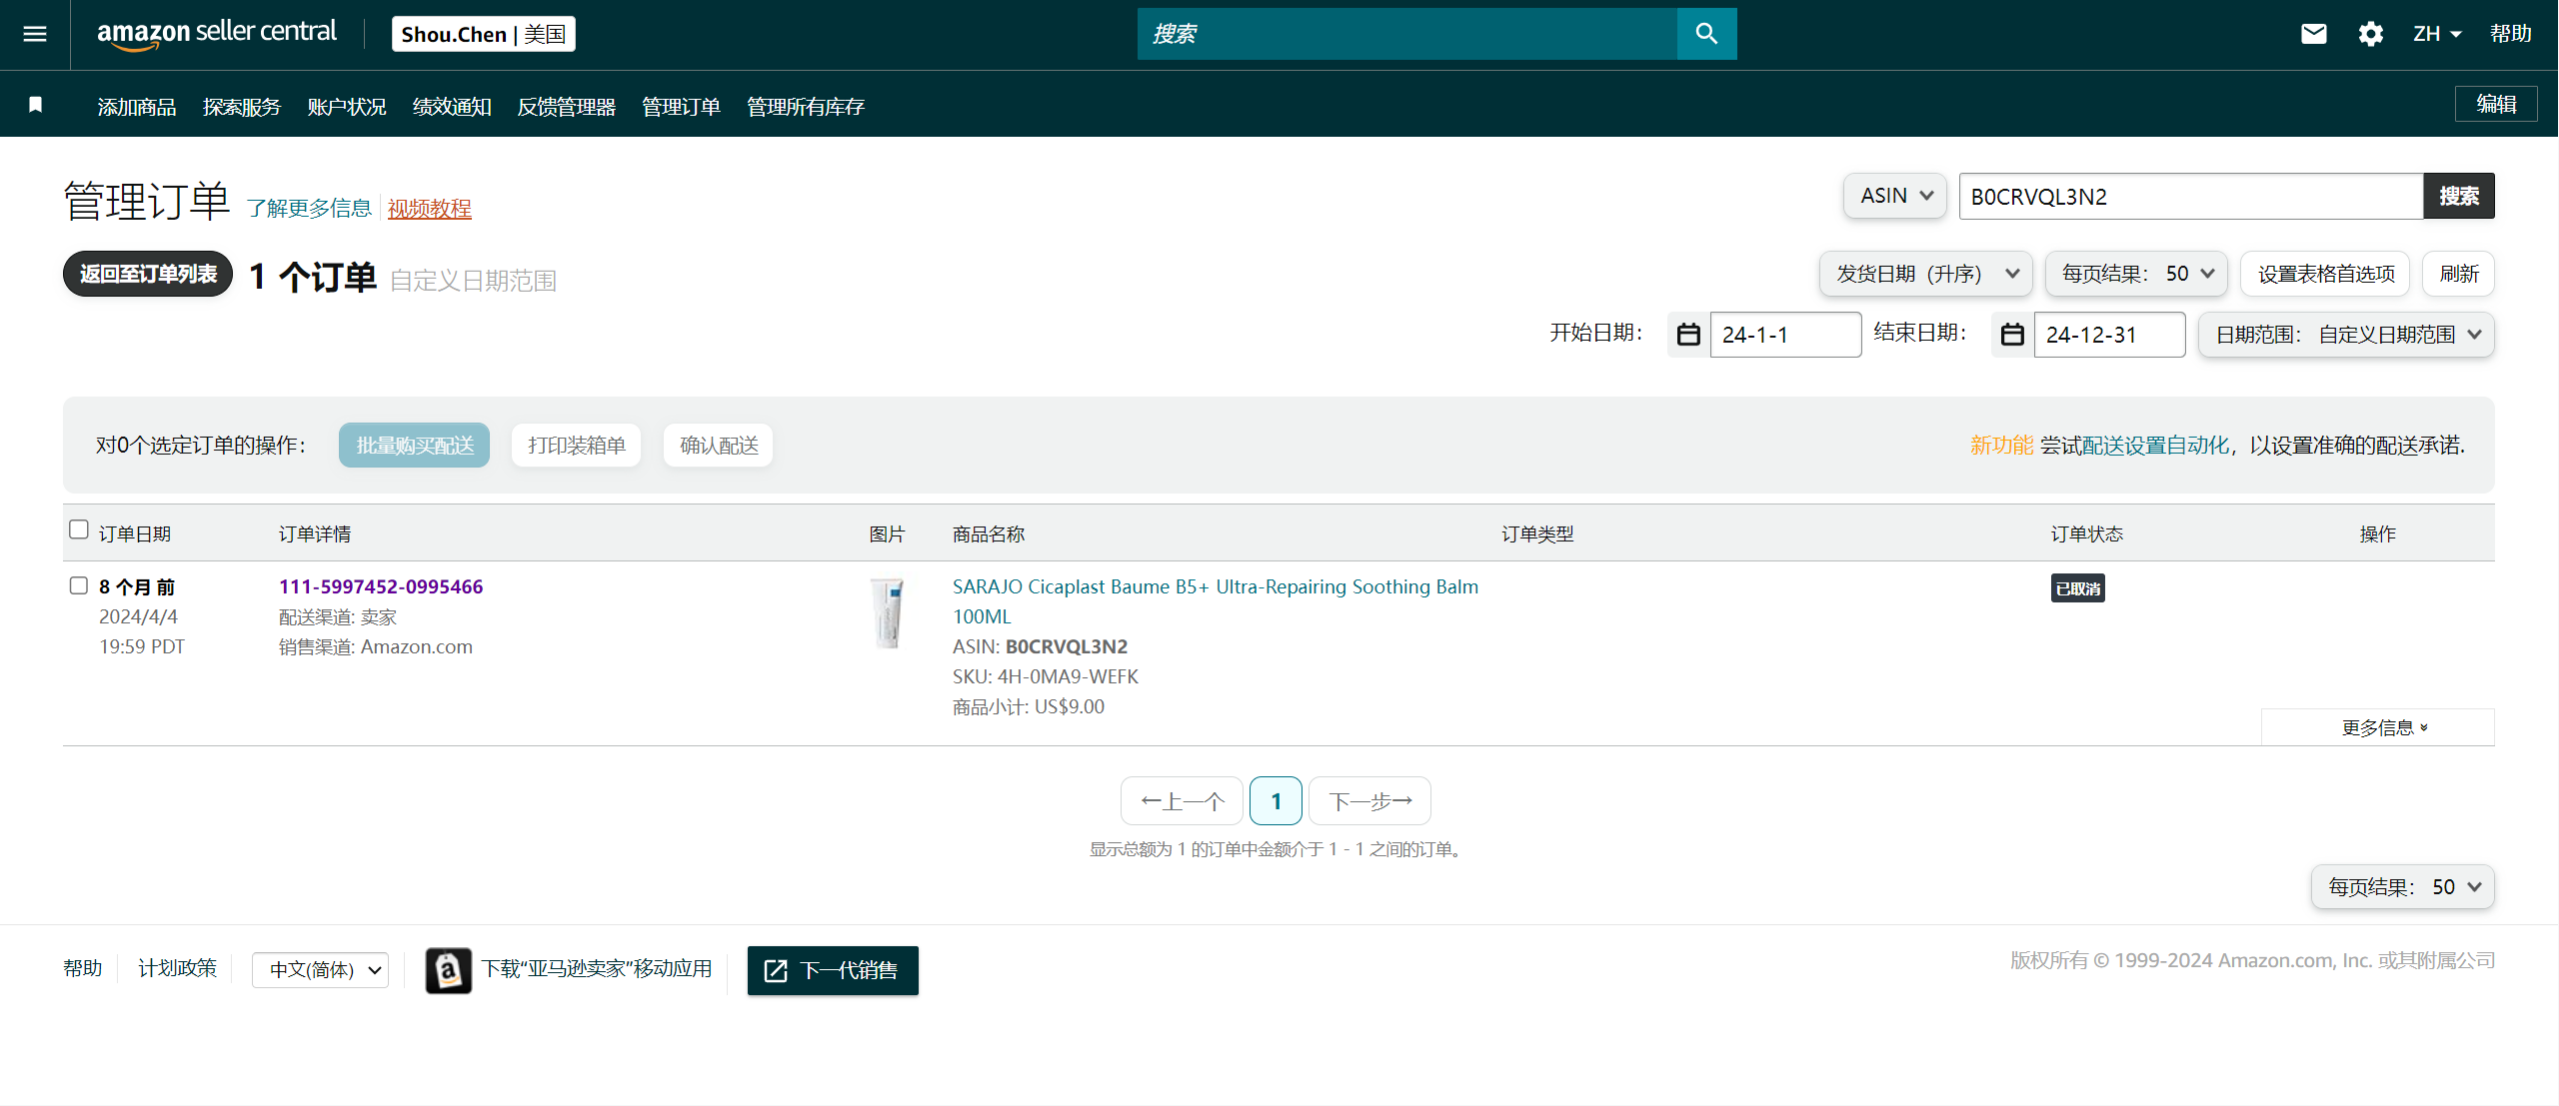Image resolution: width=2559 pixels, height=1106 pixels.
Task: Open 管理所有库存 in the navigation bar
Action: [x=806, y=107]
